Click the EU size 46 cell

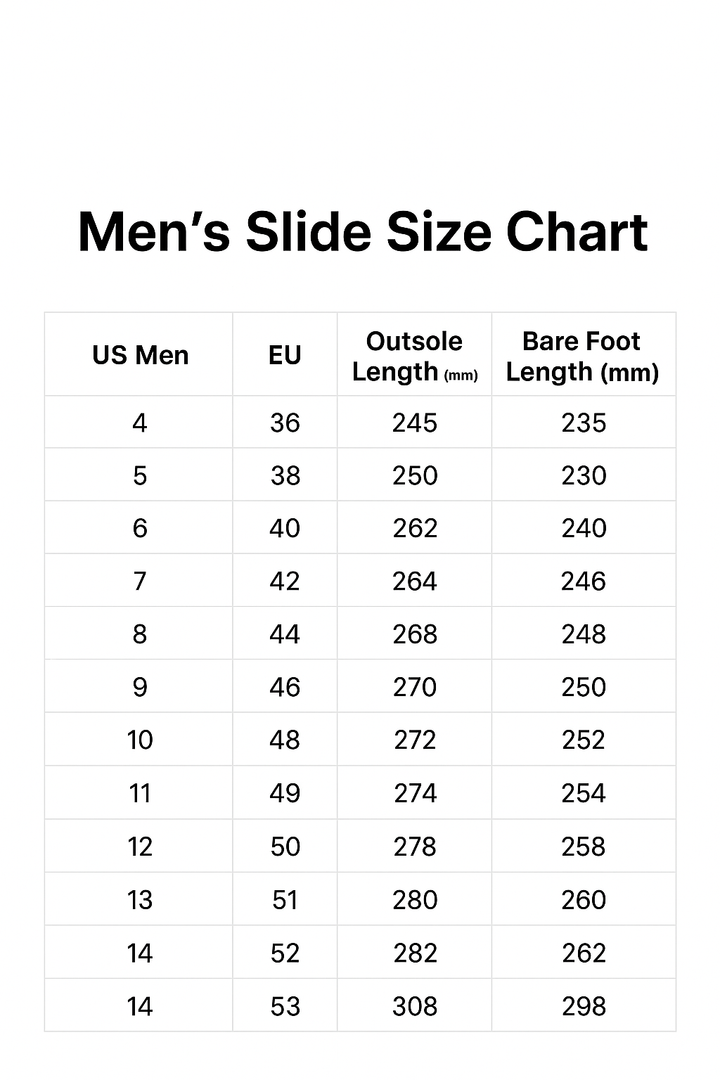(x=285, y=687)
